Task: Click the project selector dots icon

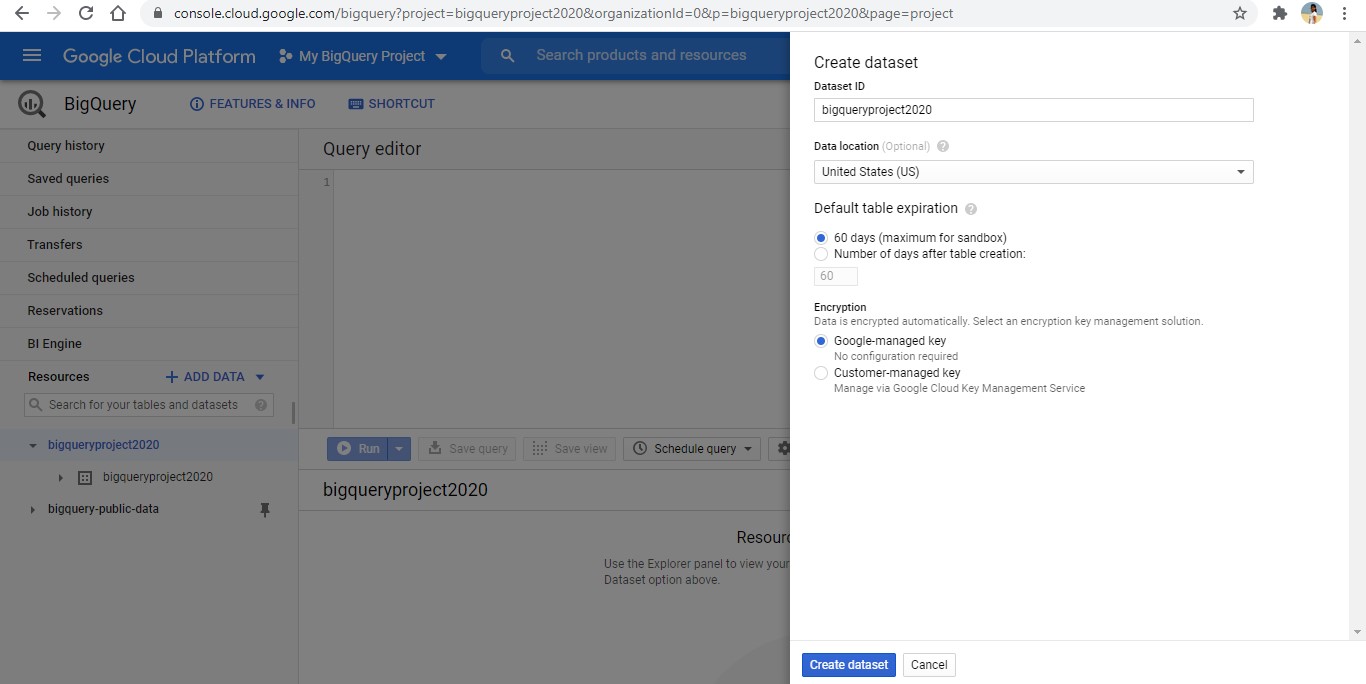Action: (x=286, y=56)
